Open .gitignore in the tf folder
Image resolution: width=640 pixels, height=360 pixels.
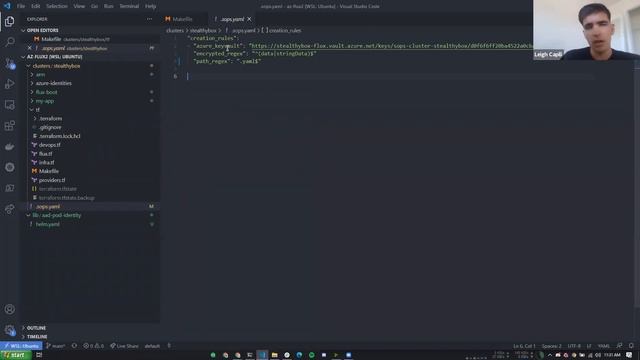[x=50, y=127]
